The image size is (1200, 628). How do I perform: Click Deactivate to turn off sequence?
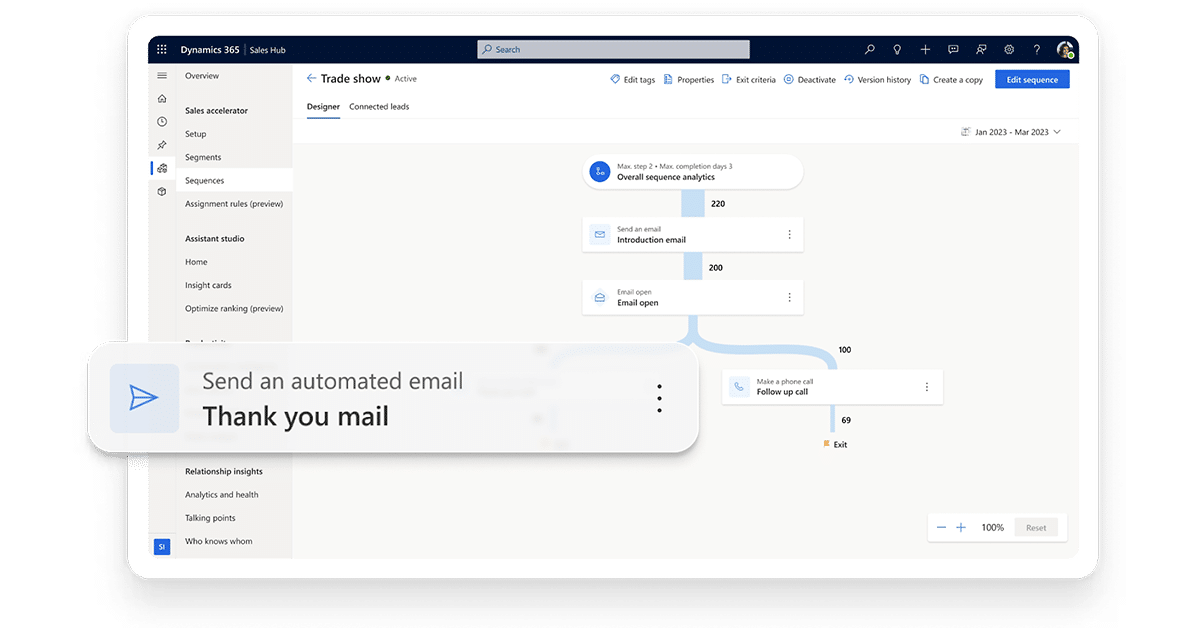click(809, 80)
